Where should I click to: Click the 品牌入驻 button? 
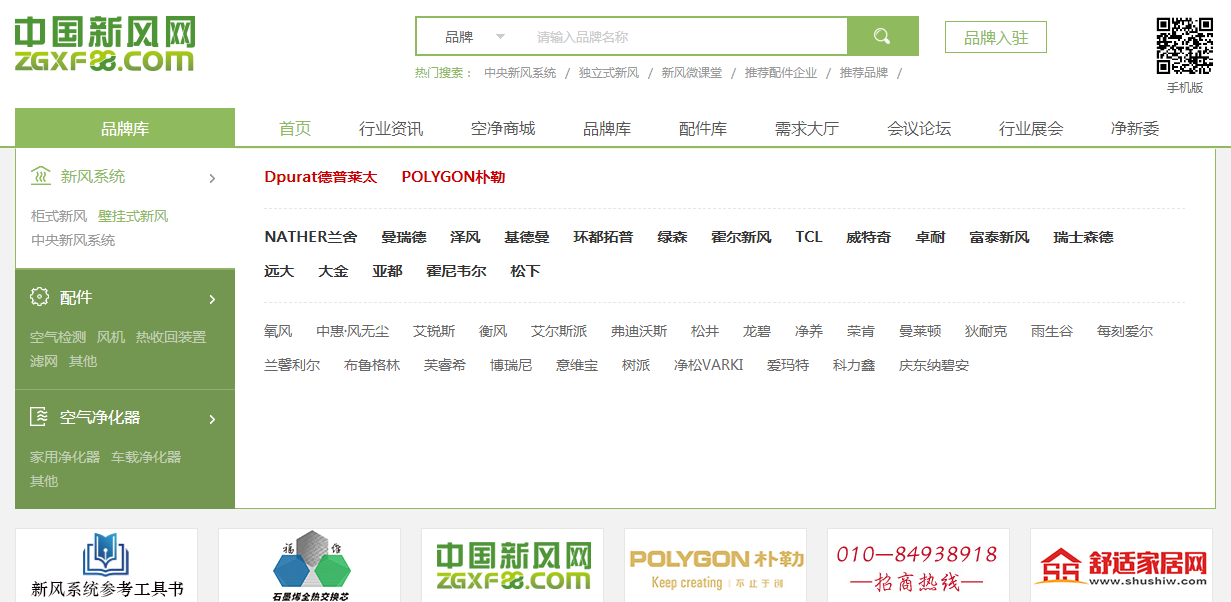click(996, 37)
